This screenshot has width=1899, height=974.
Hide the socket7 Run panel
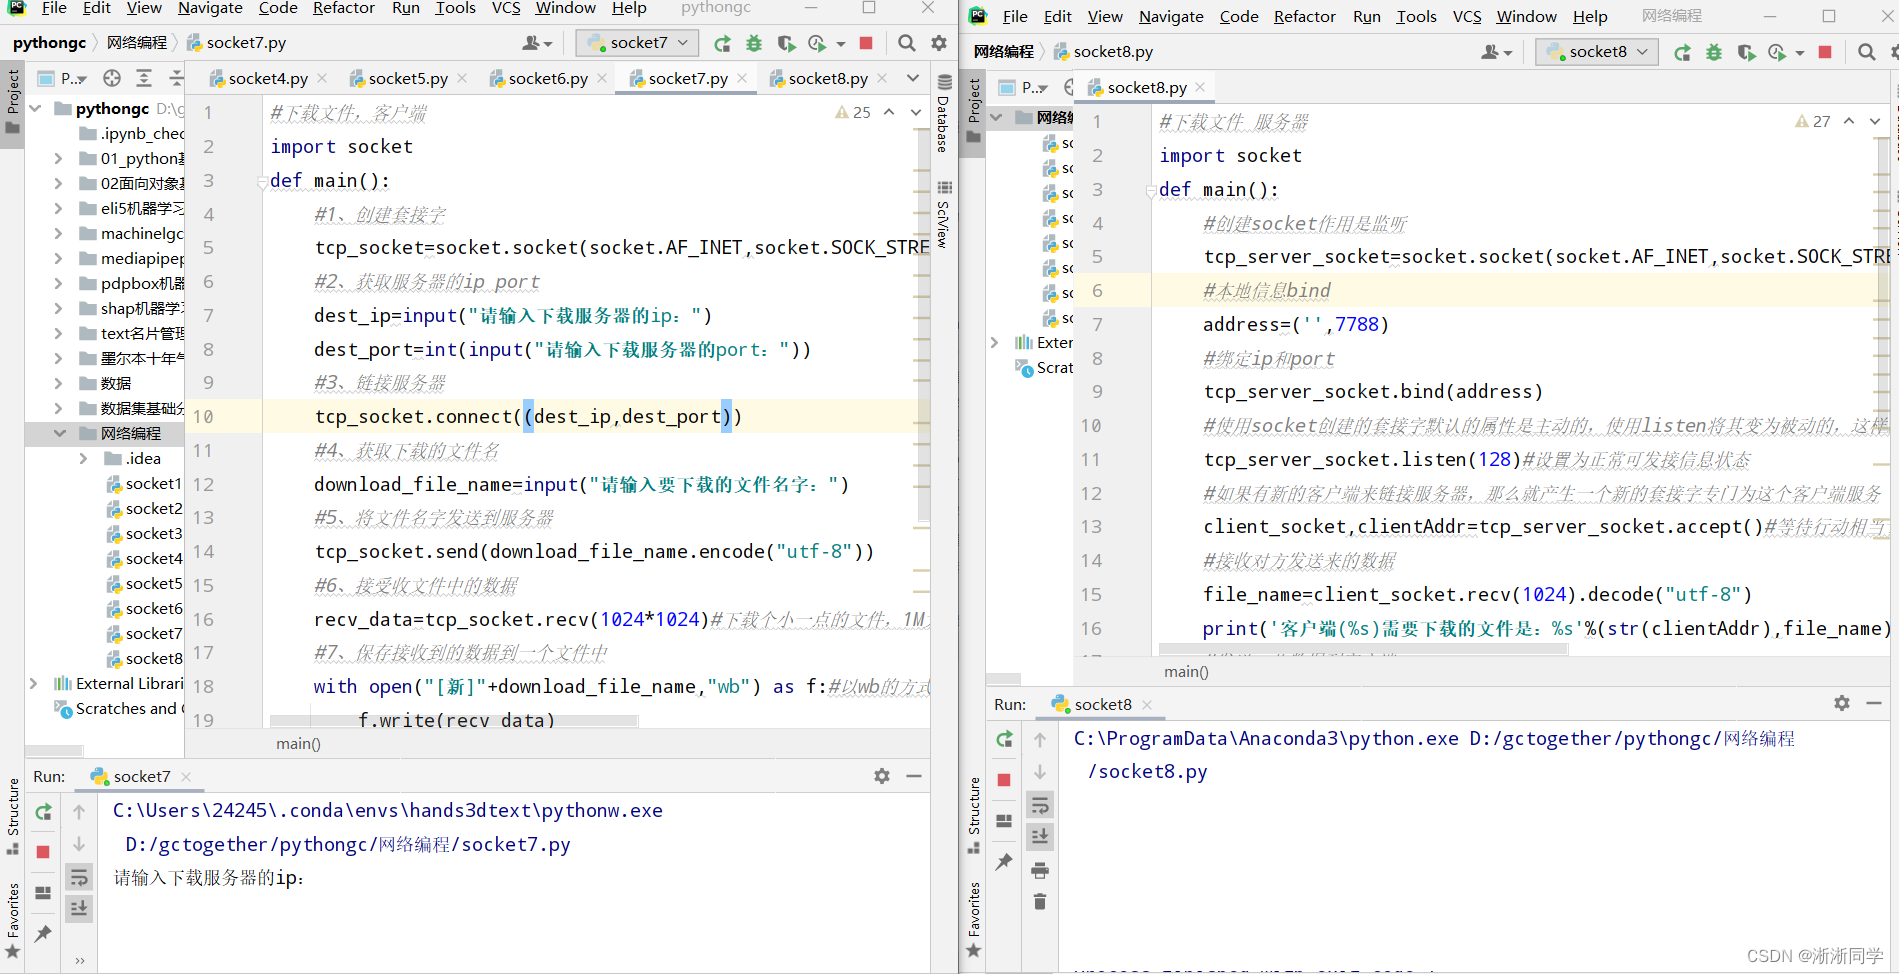coord(914,776)
